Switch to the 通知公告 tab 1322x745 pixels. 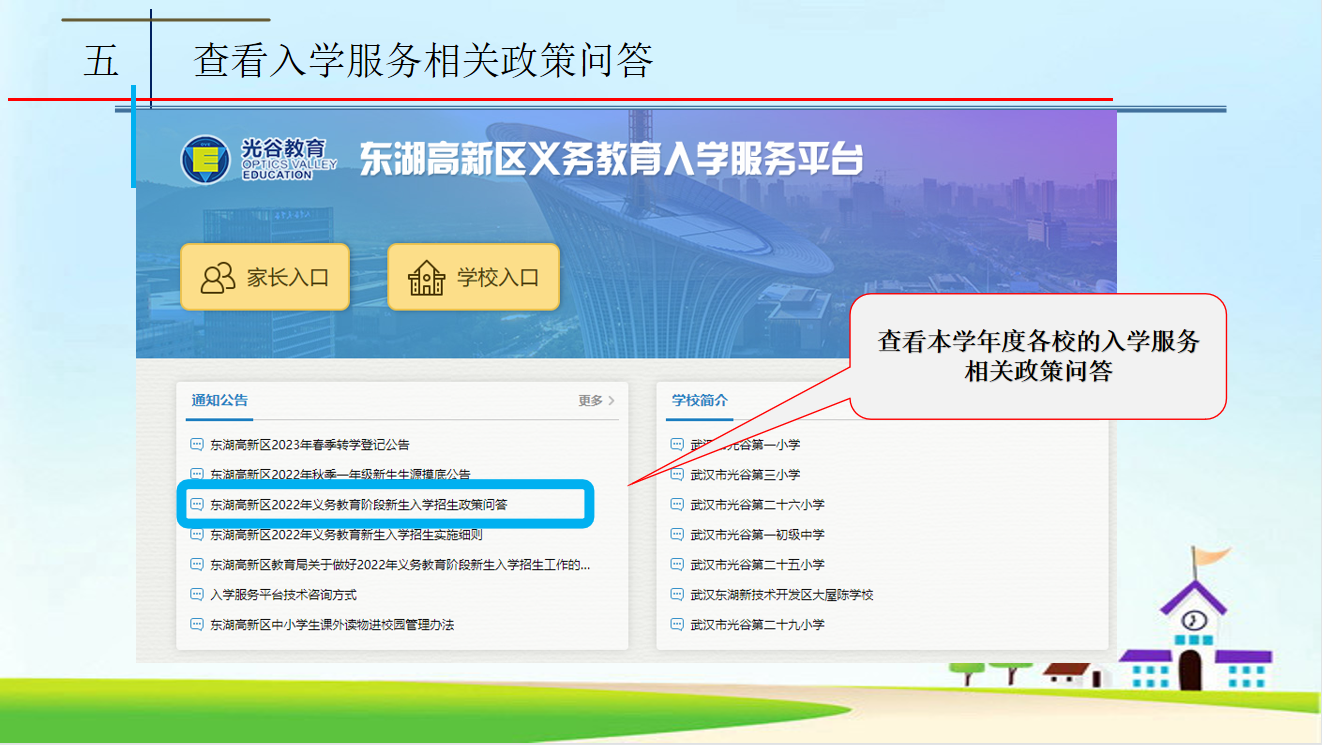220,401
